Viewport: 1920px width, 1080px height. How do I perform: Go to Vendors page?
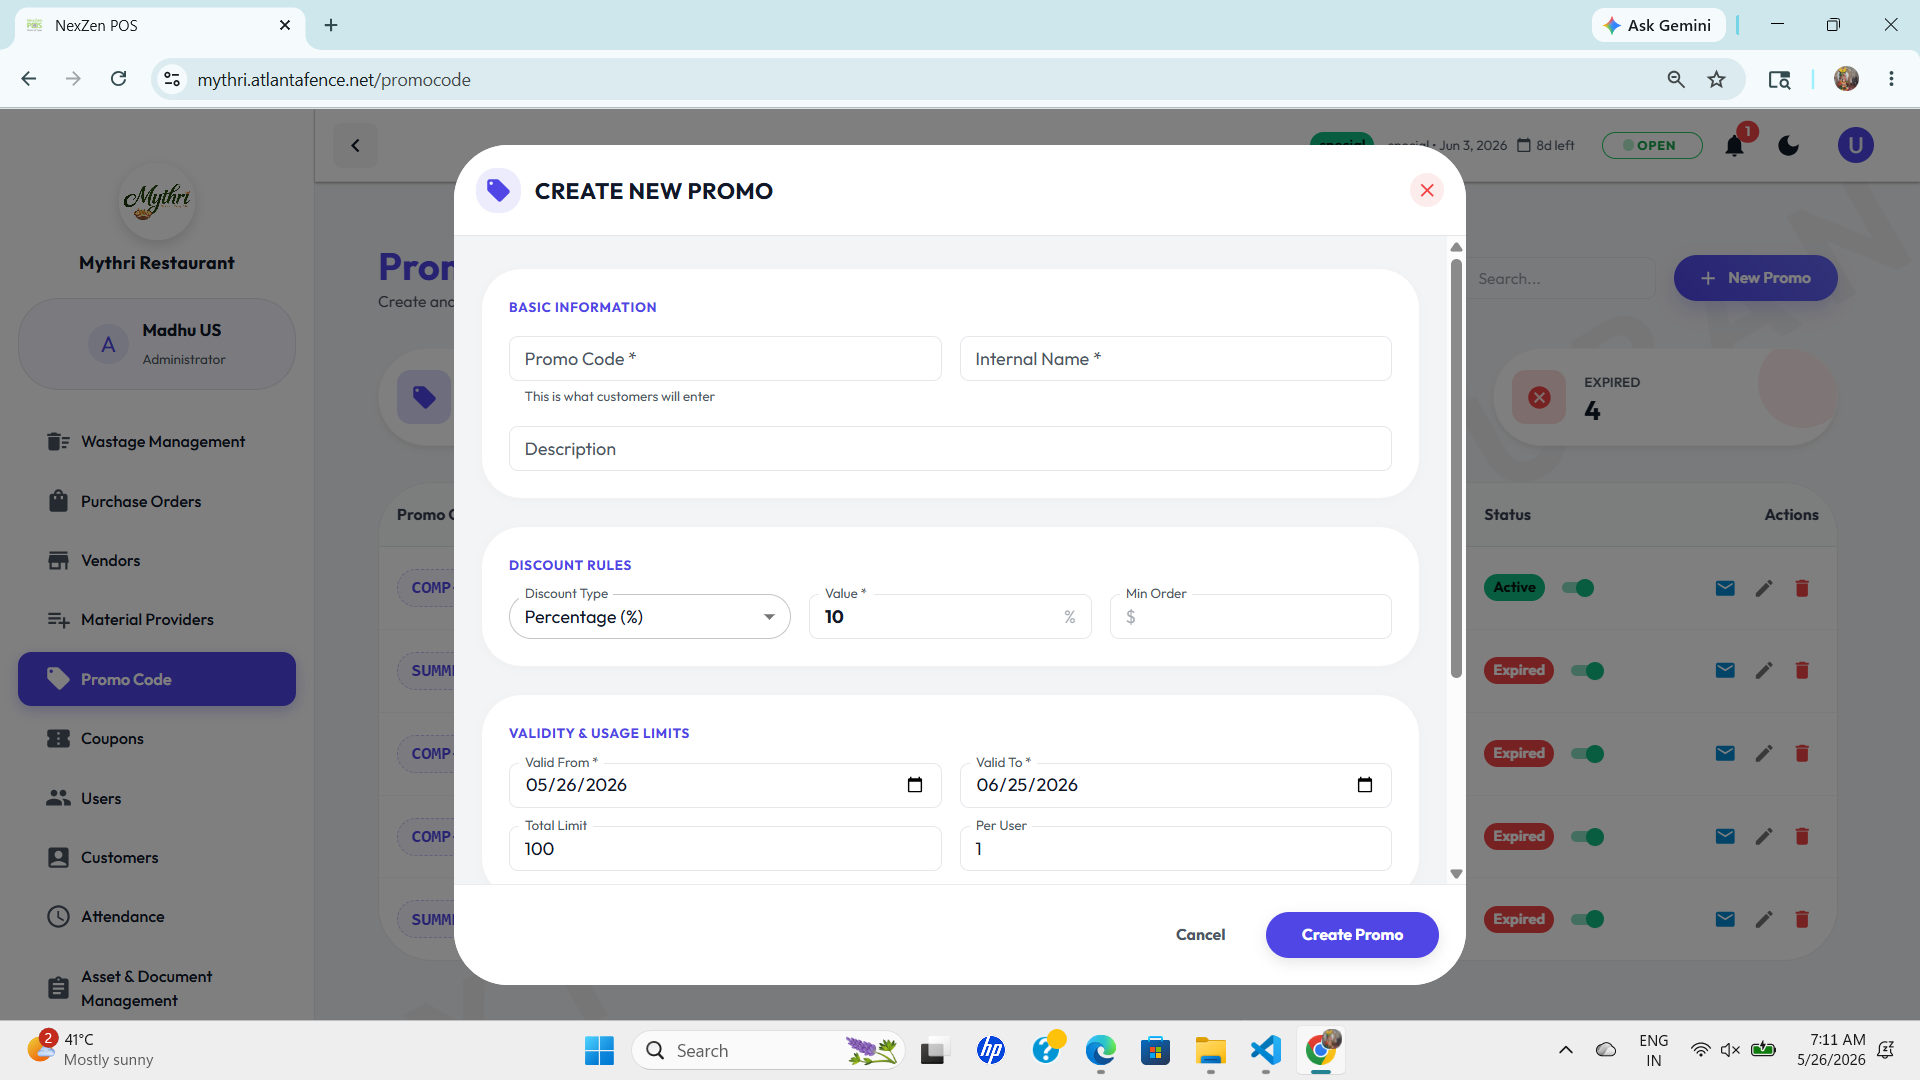[x=157, y=561]
